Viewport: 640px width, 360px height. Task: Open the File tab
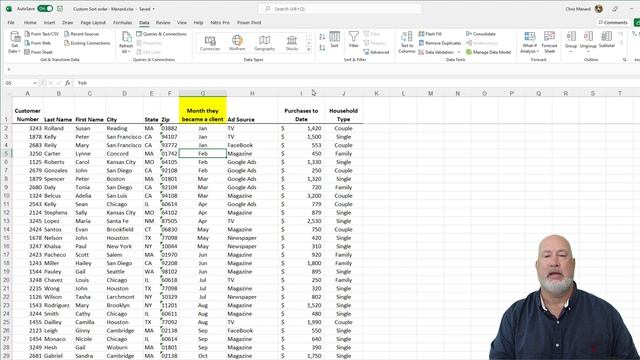click(x=11, y=22)
